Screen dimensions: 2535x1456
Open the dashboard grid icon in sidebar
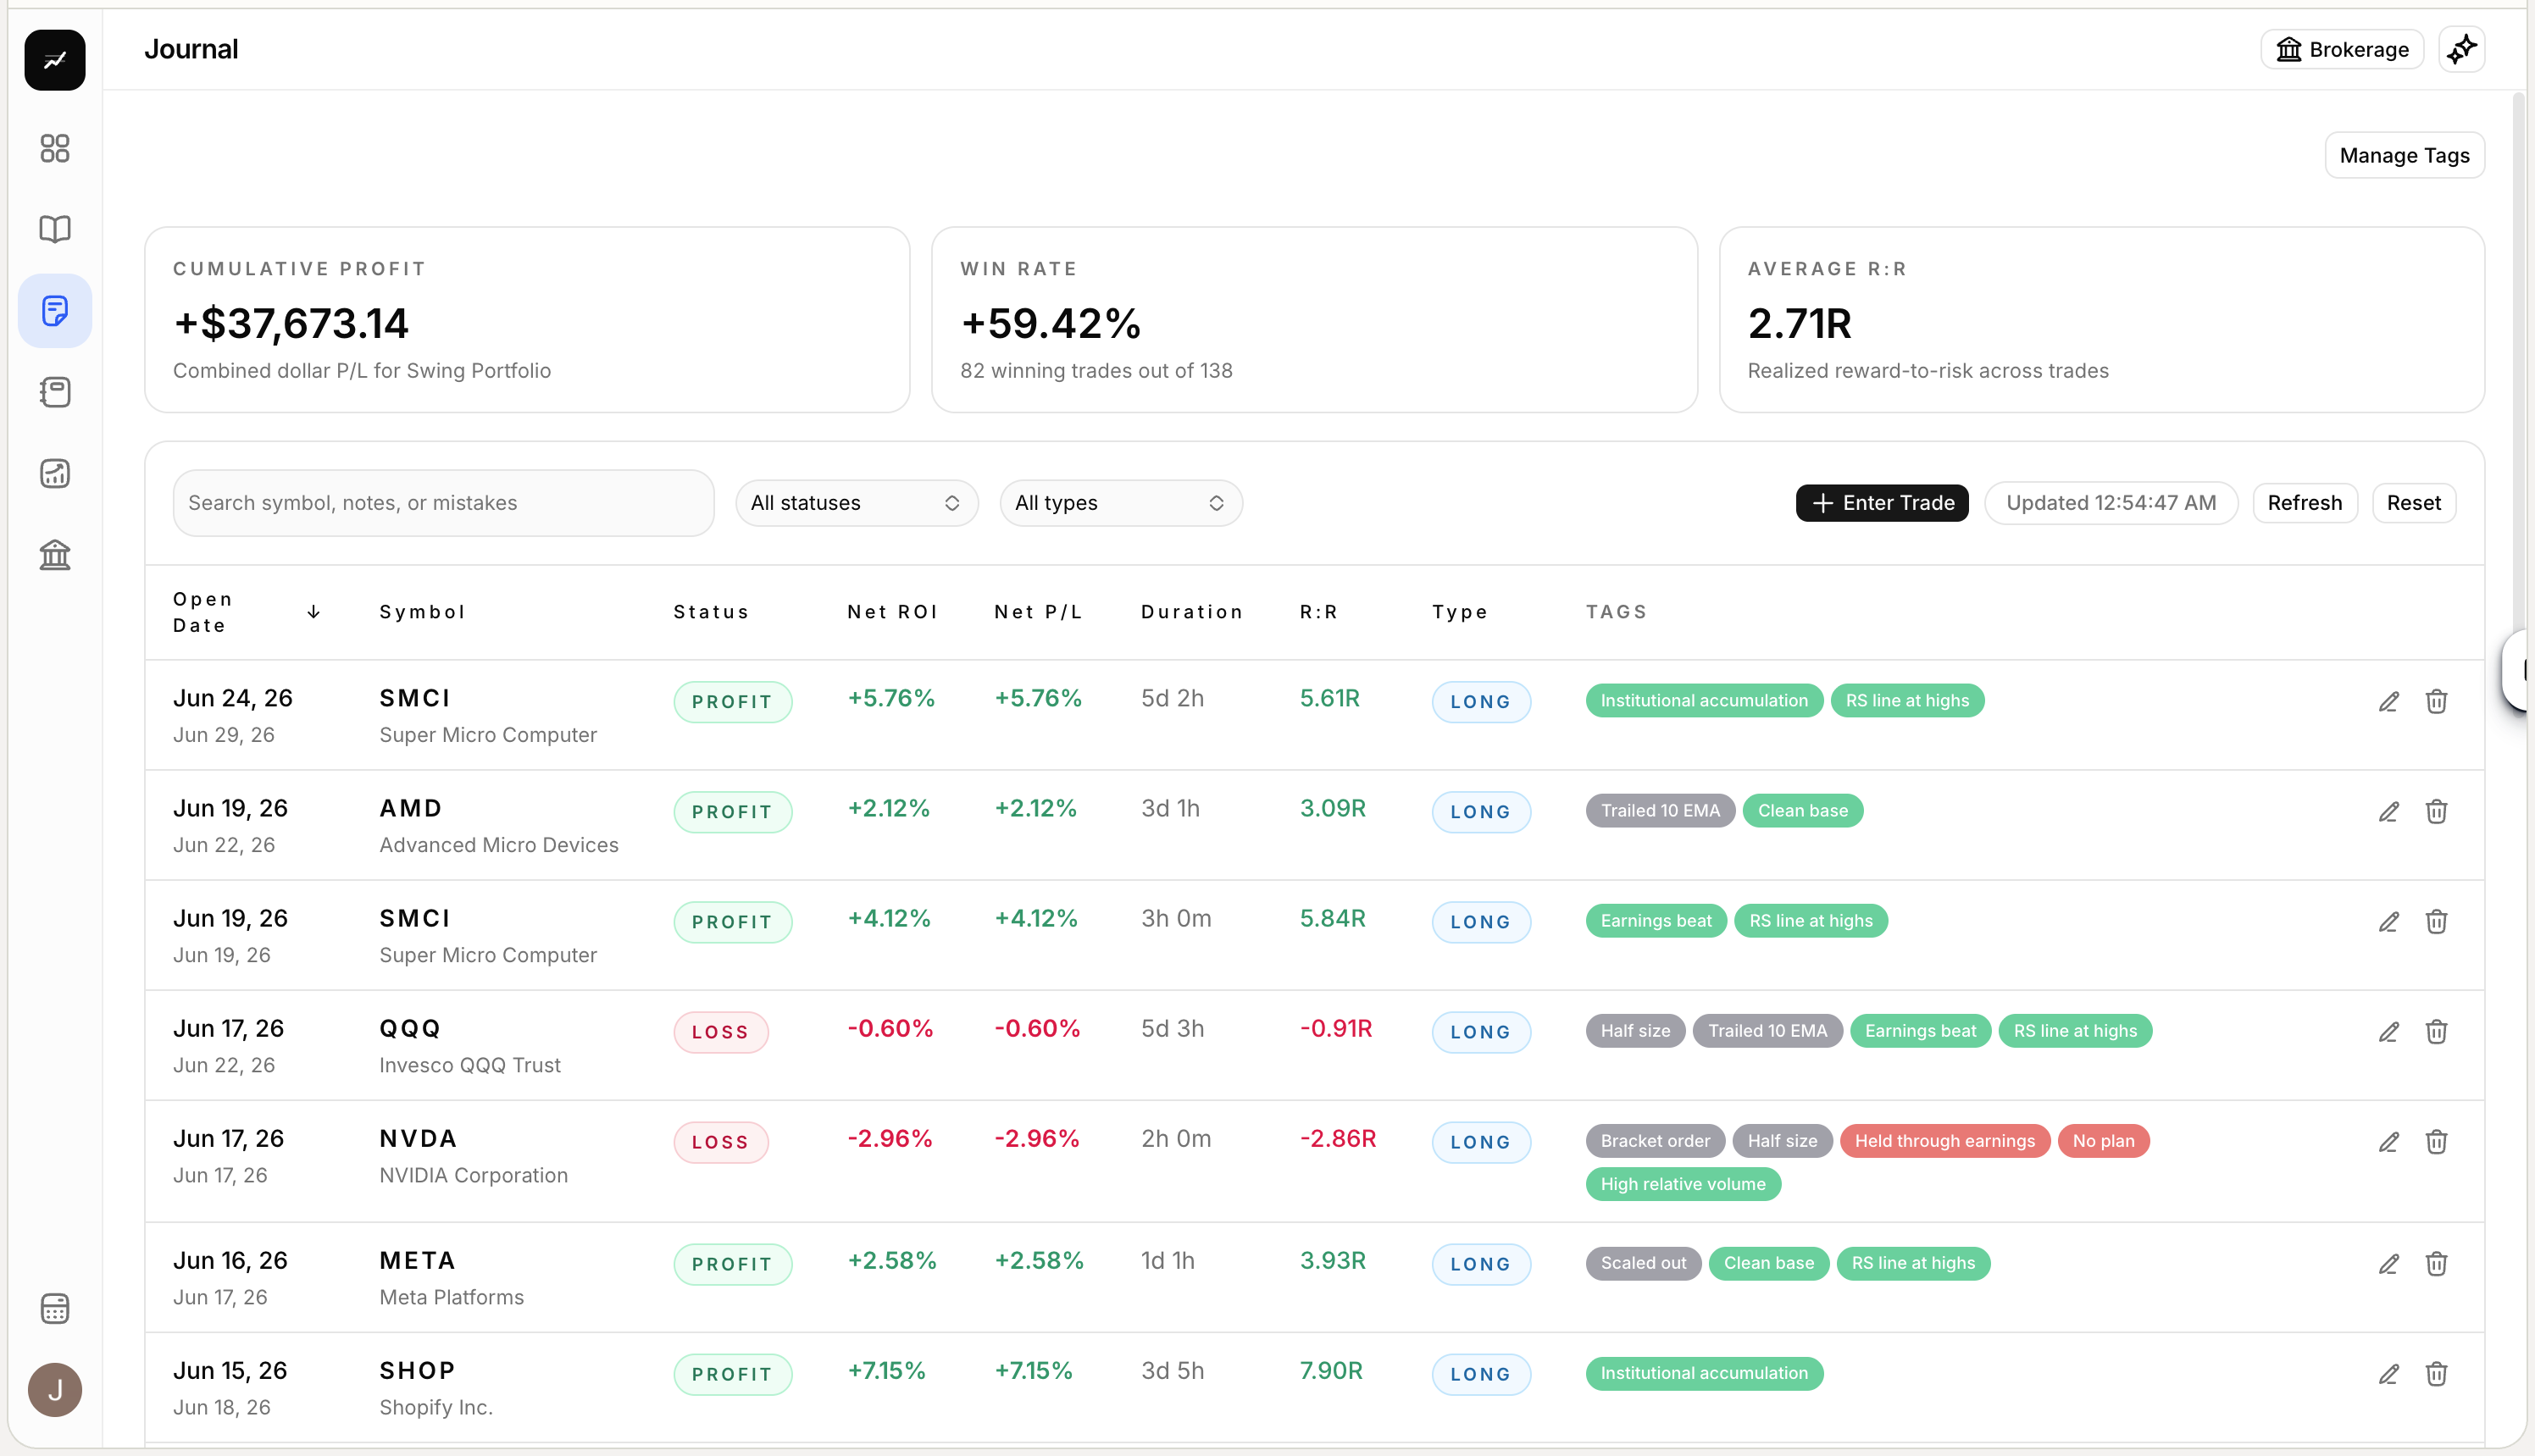tap(55, 149)
